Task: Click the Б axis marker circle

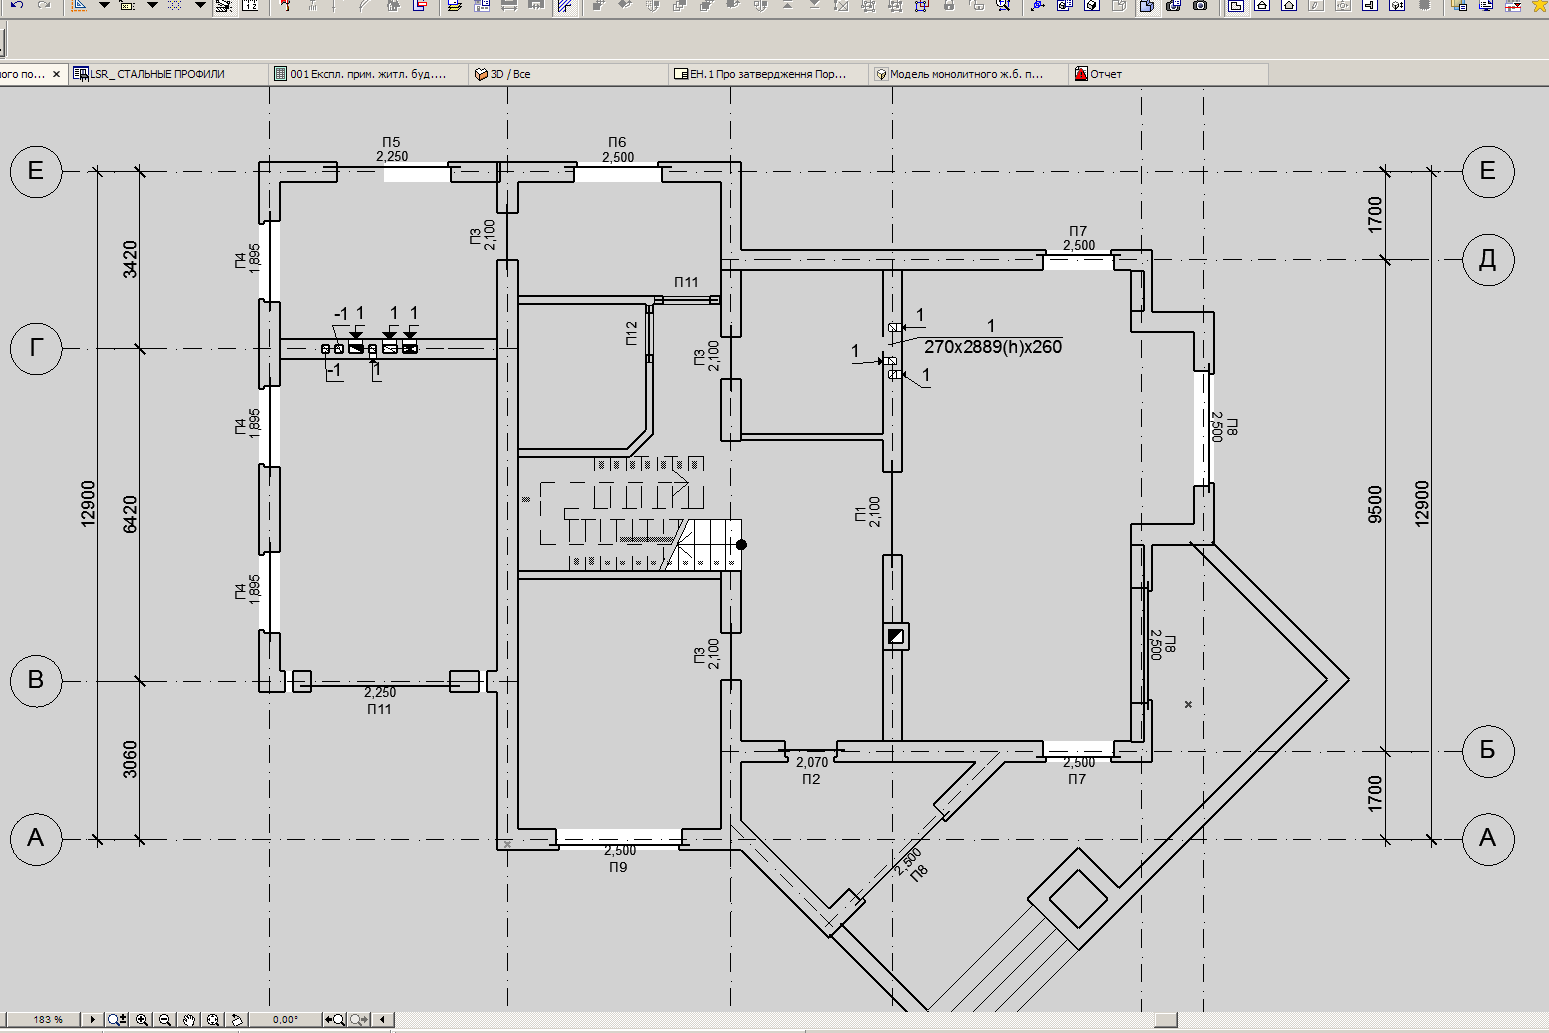Action: point(1488,750)
